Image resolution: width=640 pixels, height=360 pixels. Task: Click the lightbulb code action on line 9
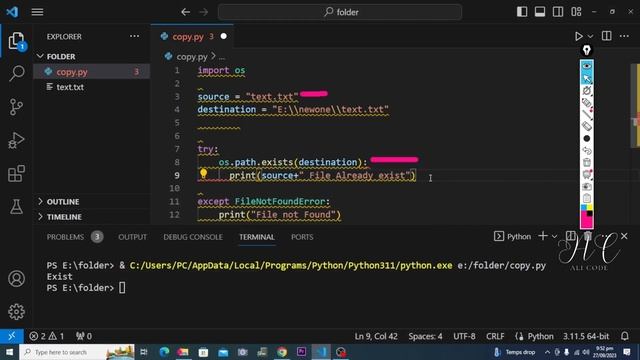(x=203, y=174)
